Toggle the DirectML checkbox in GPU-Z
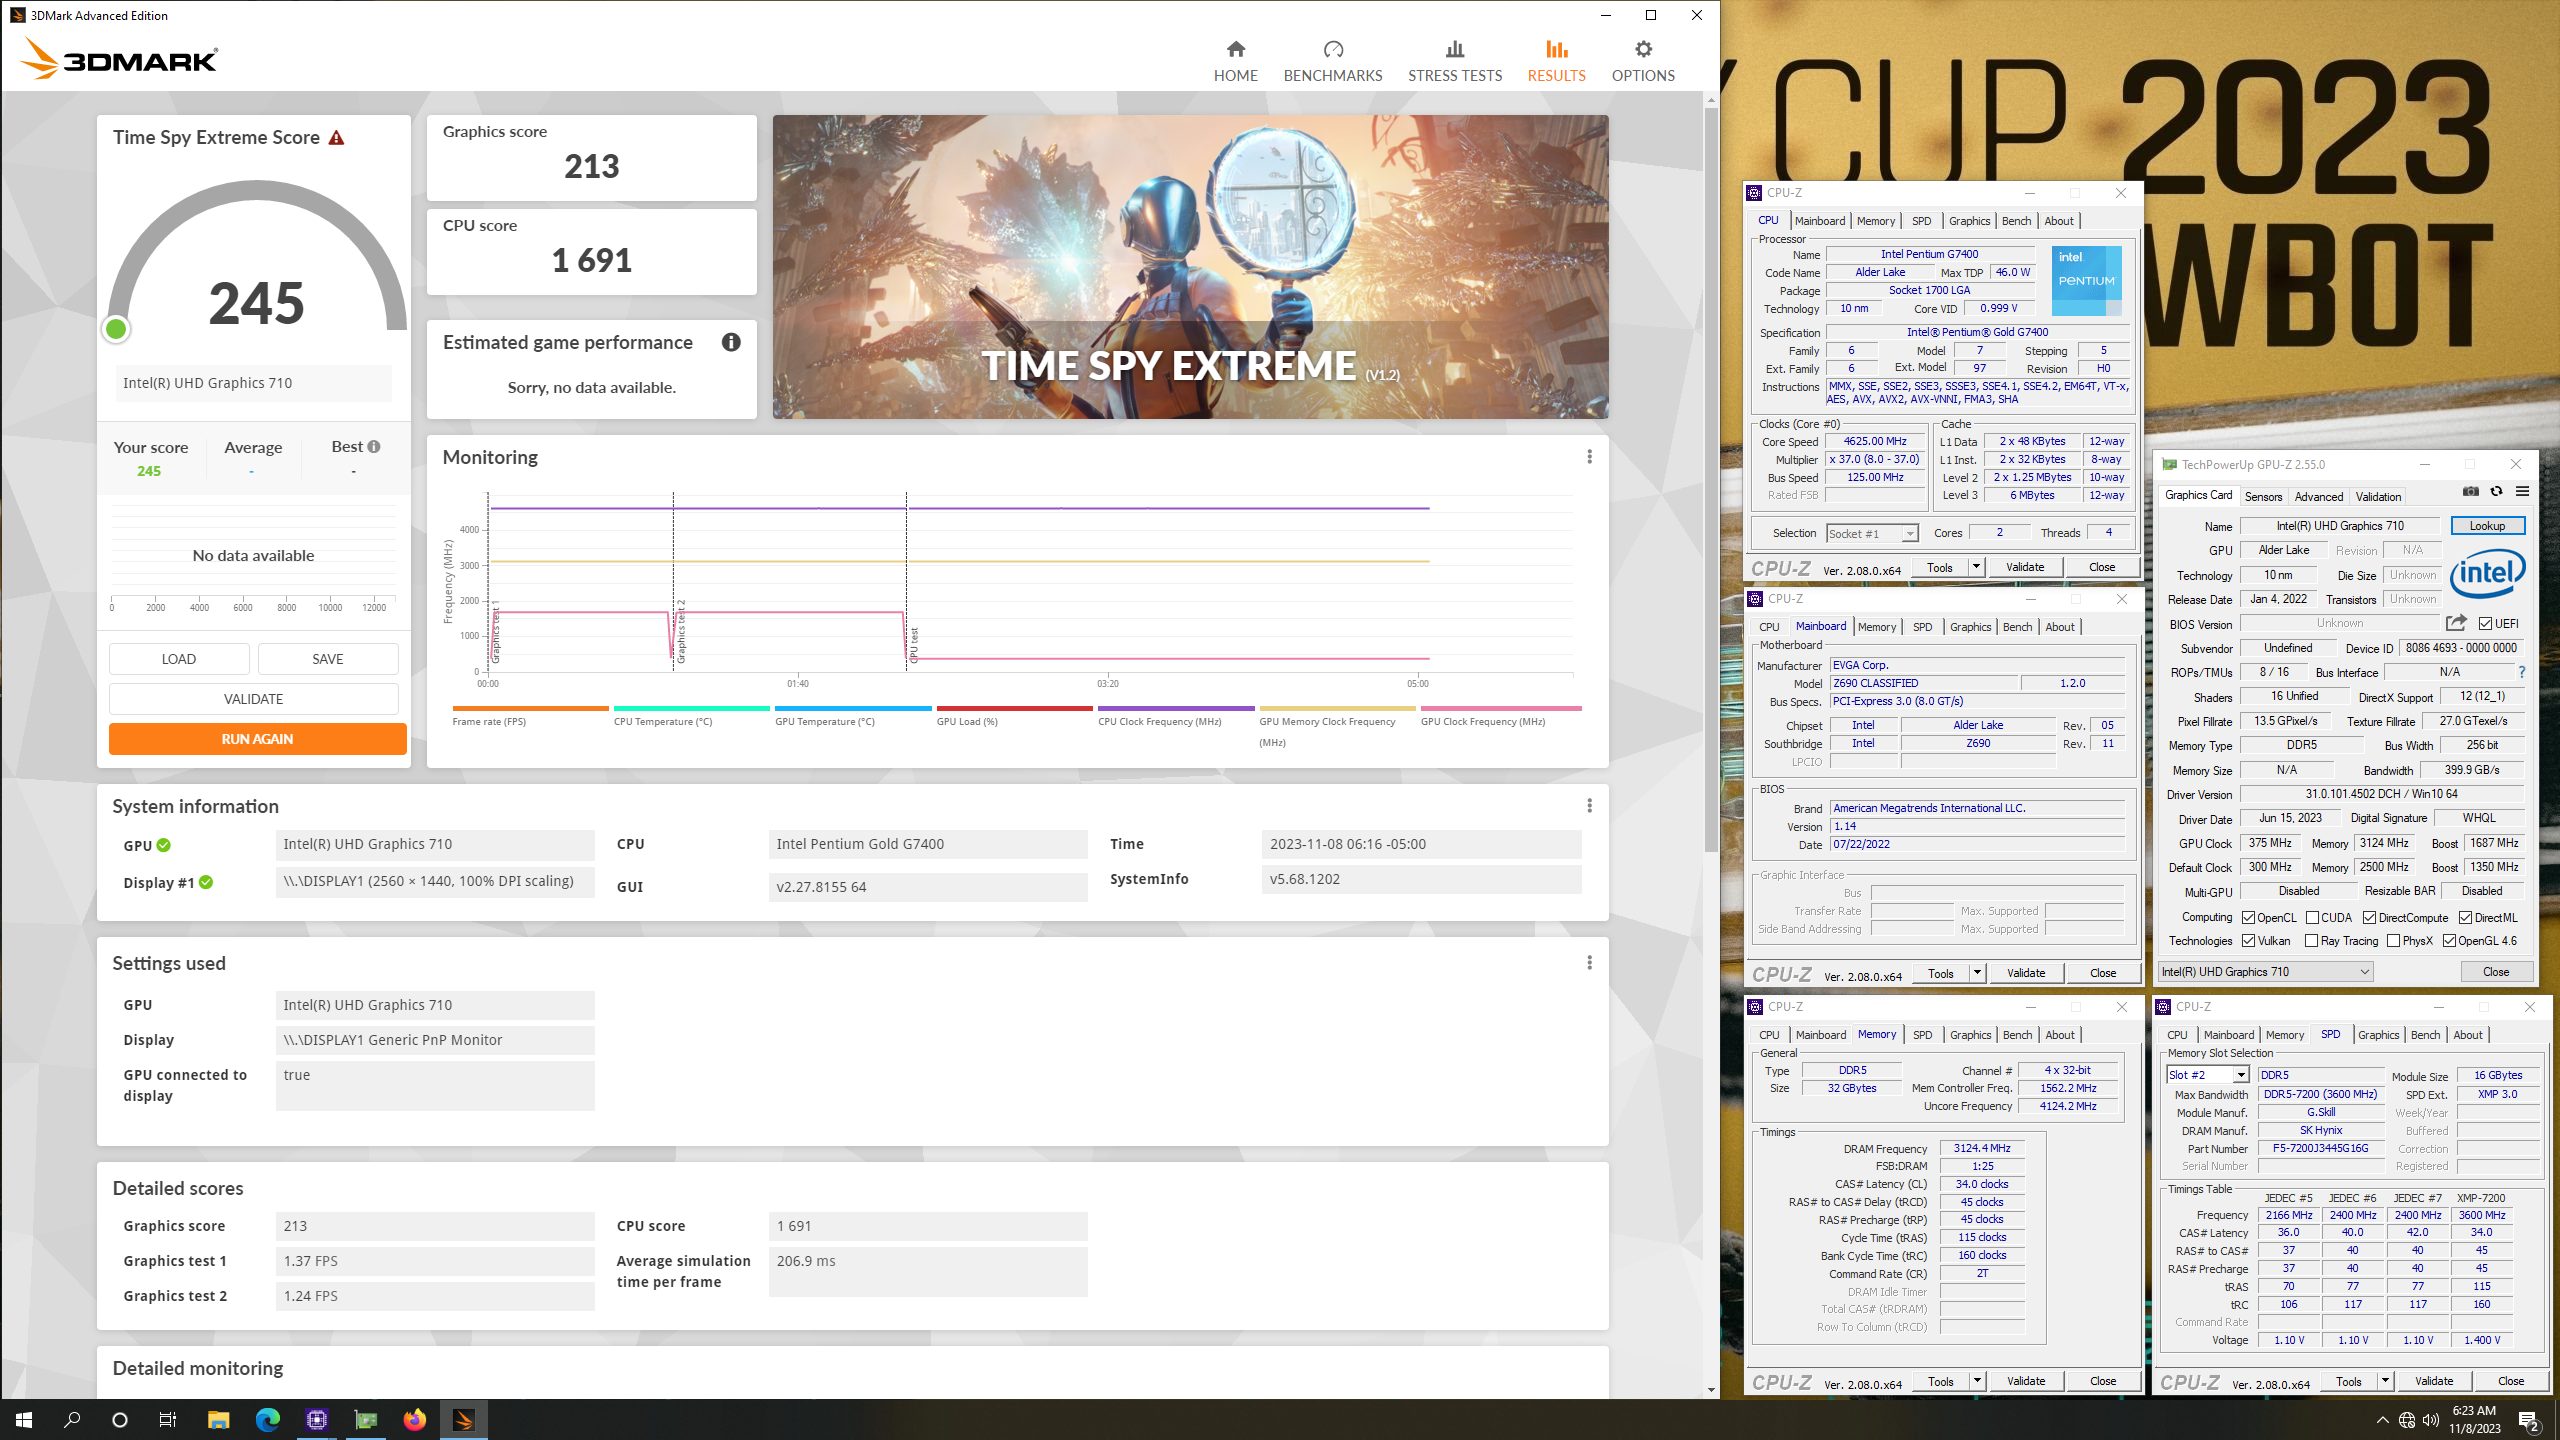 pyautogui.click(x=2465, y=917)
